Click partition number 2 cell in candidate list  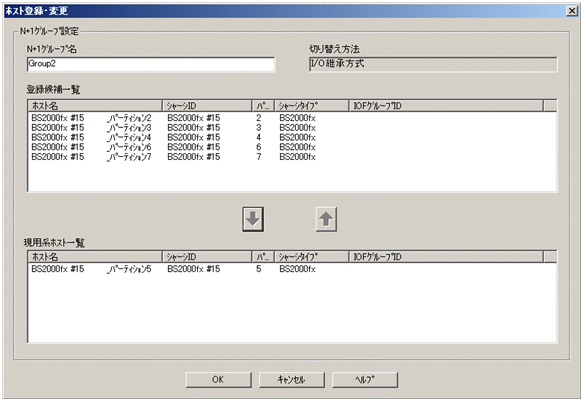pyautogui.click(x=259, y=118)
